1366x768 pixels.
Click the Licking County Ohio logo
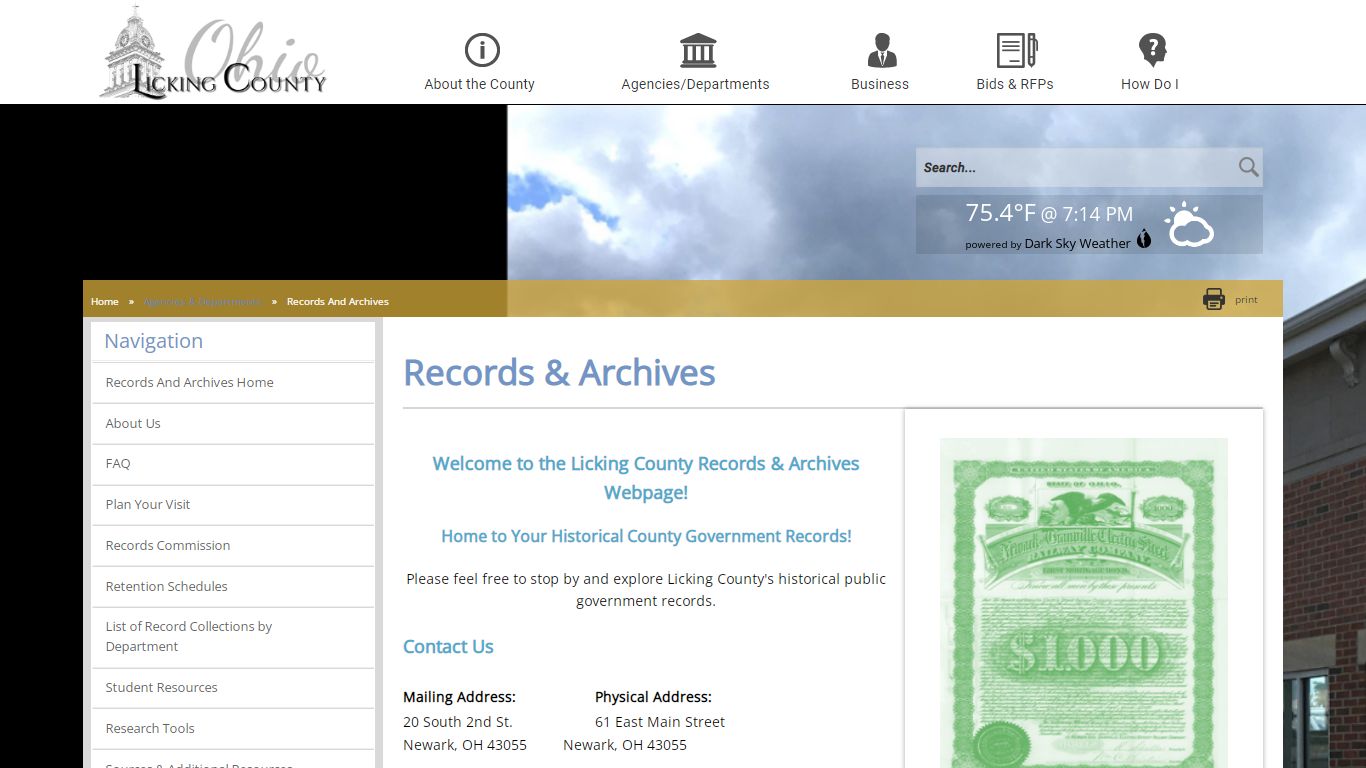pyautogui.click(x=213, y=52)
